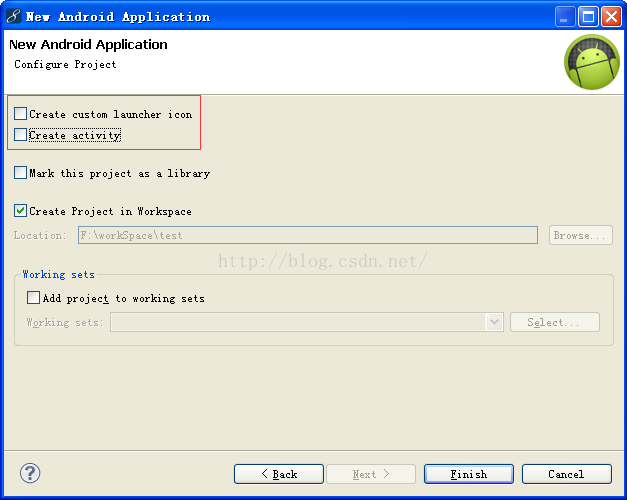Click the Location path field
627x500 pixels.
click(308, 235)
